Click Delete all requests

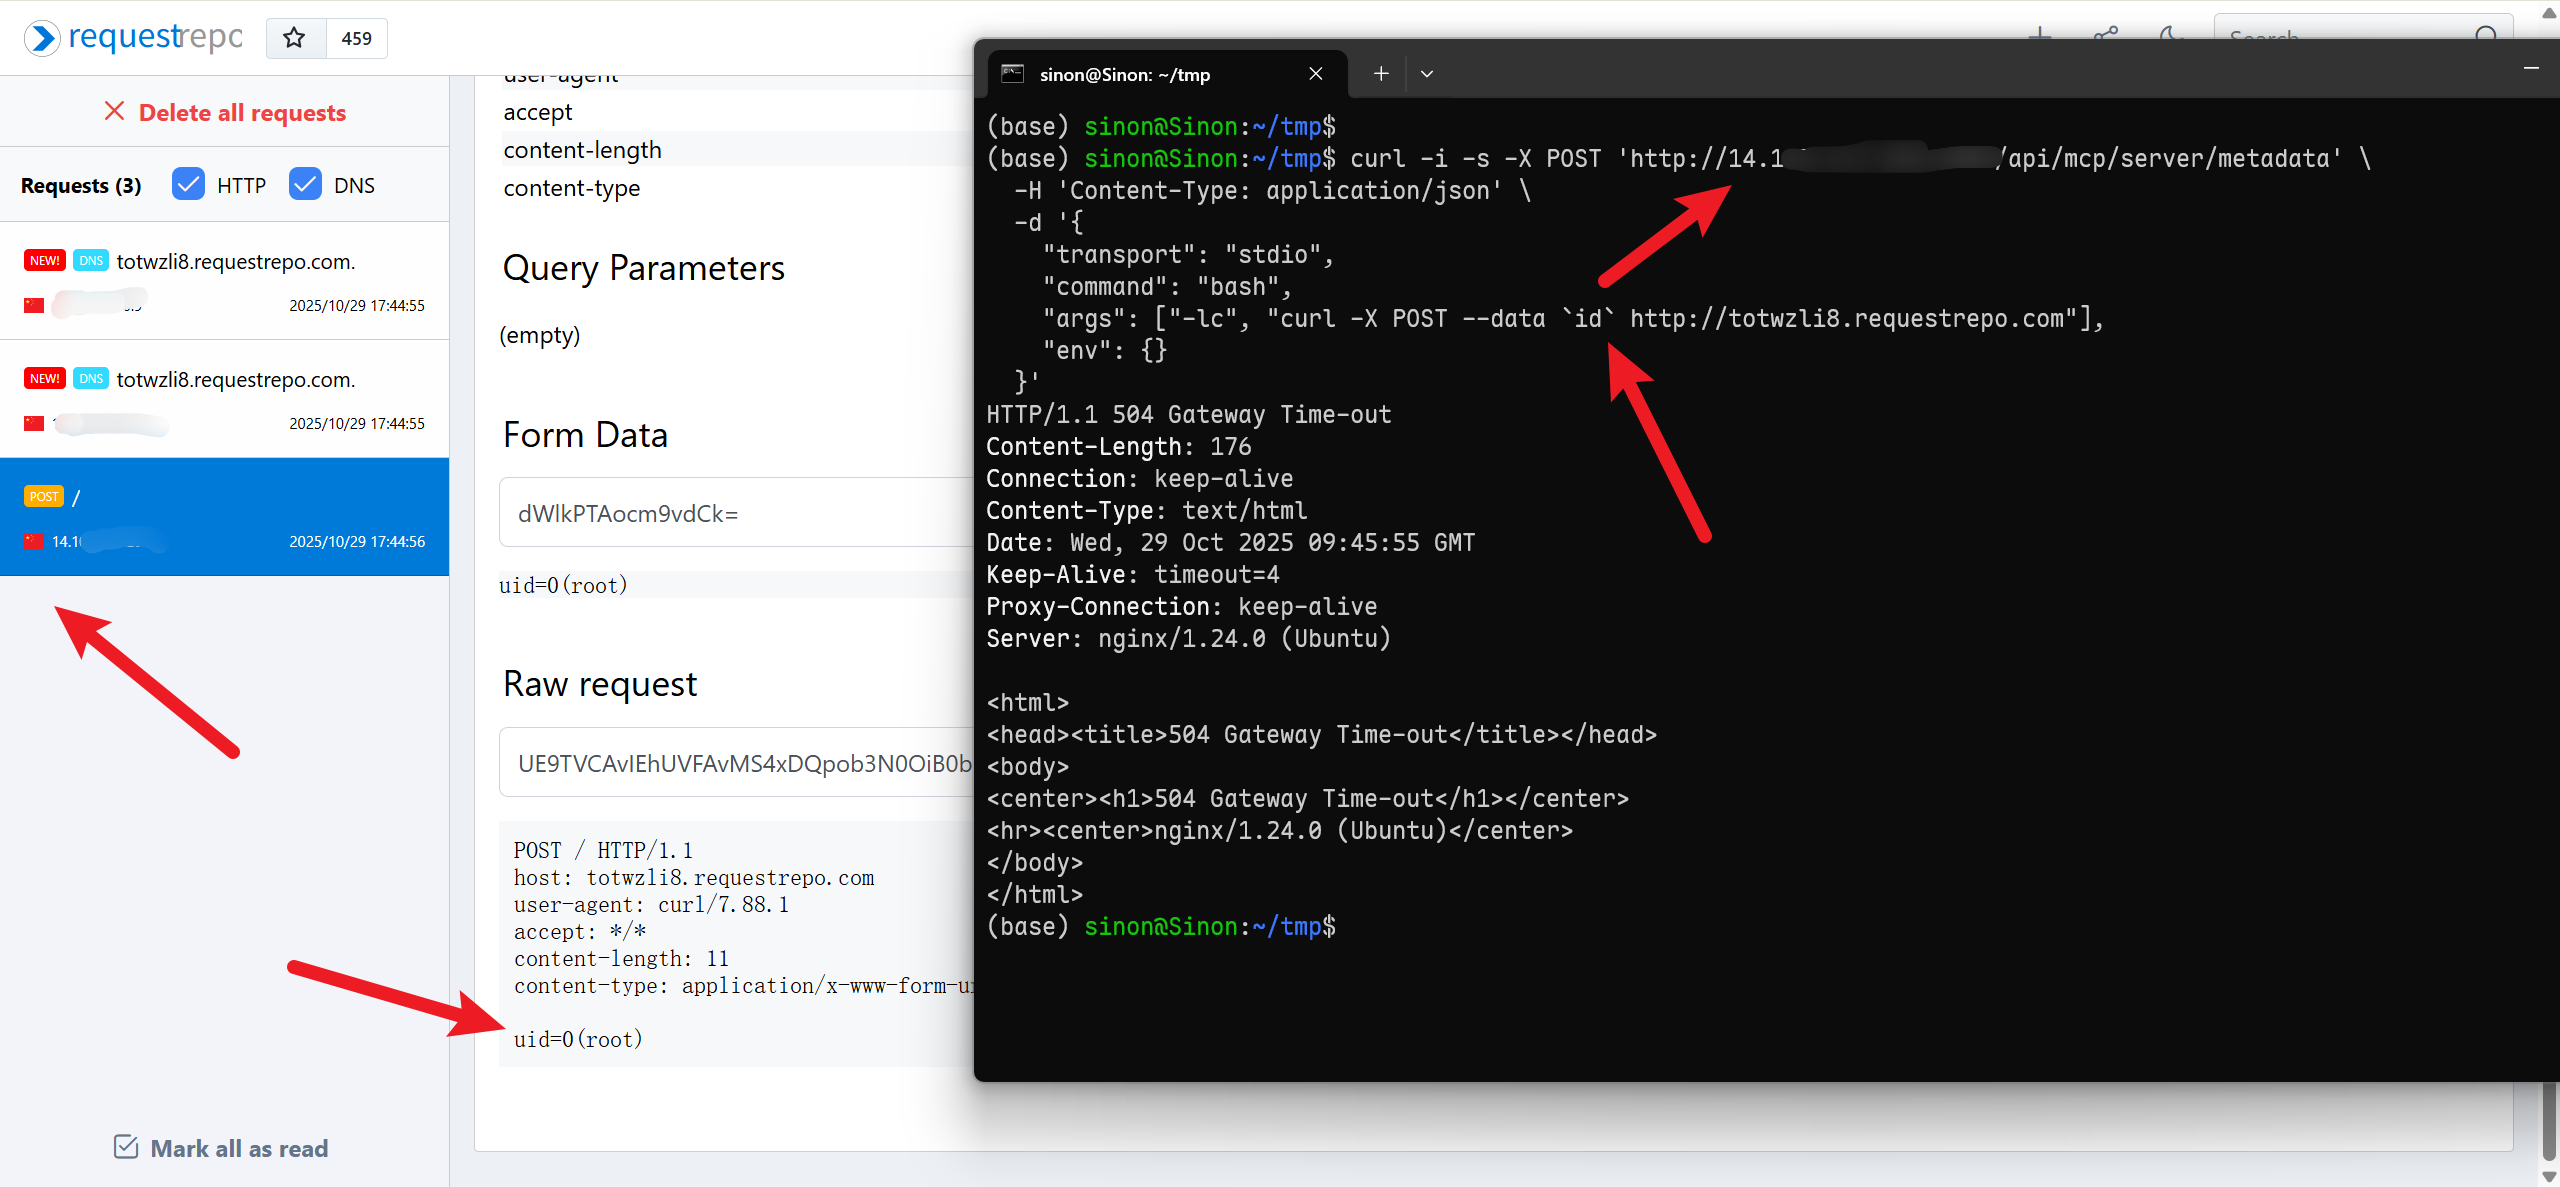point(241,113)
